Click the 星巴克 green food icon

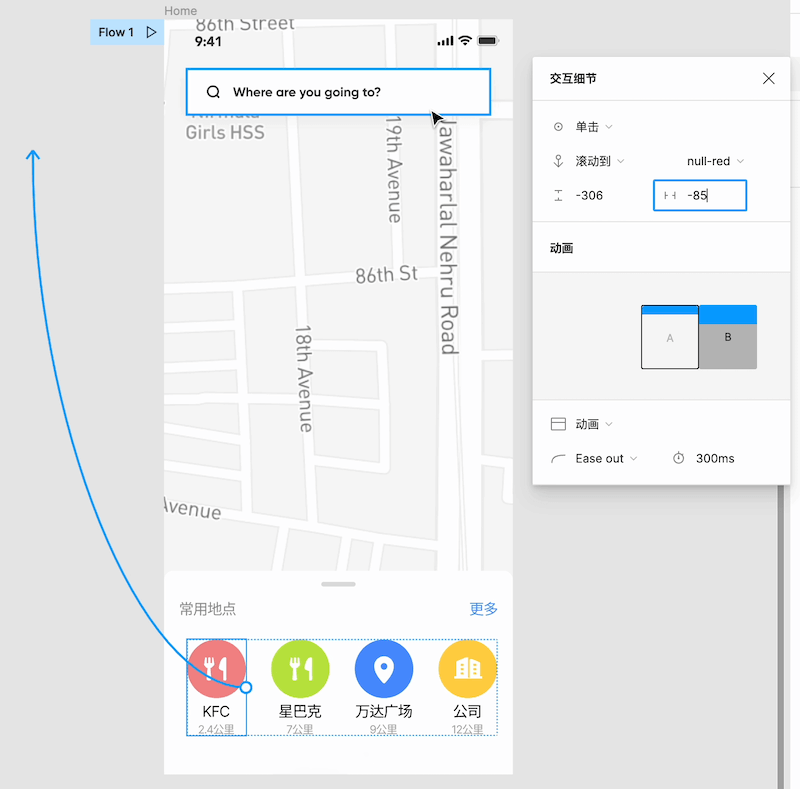(x=300, y=668)
